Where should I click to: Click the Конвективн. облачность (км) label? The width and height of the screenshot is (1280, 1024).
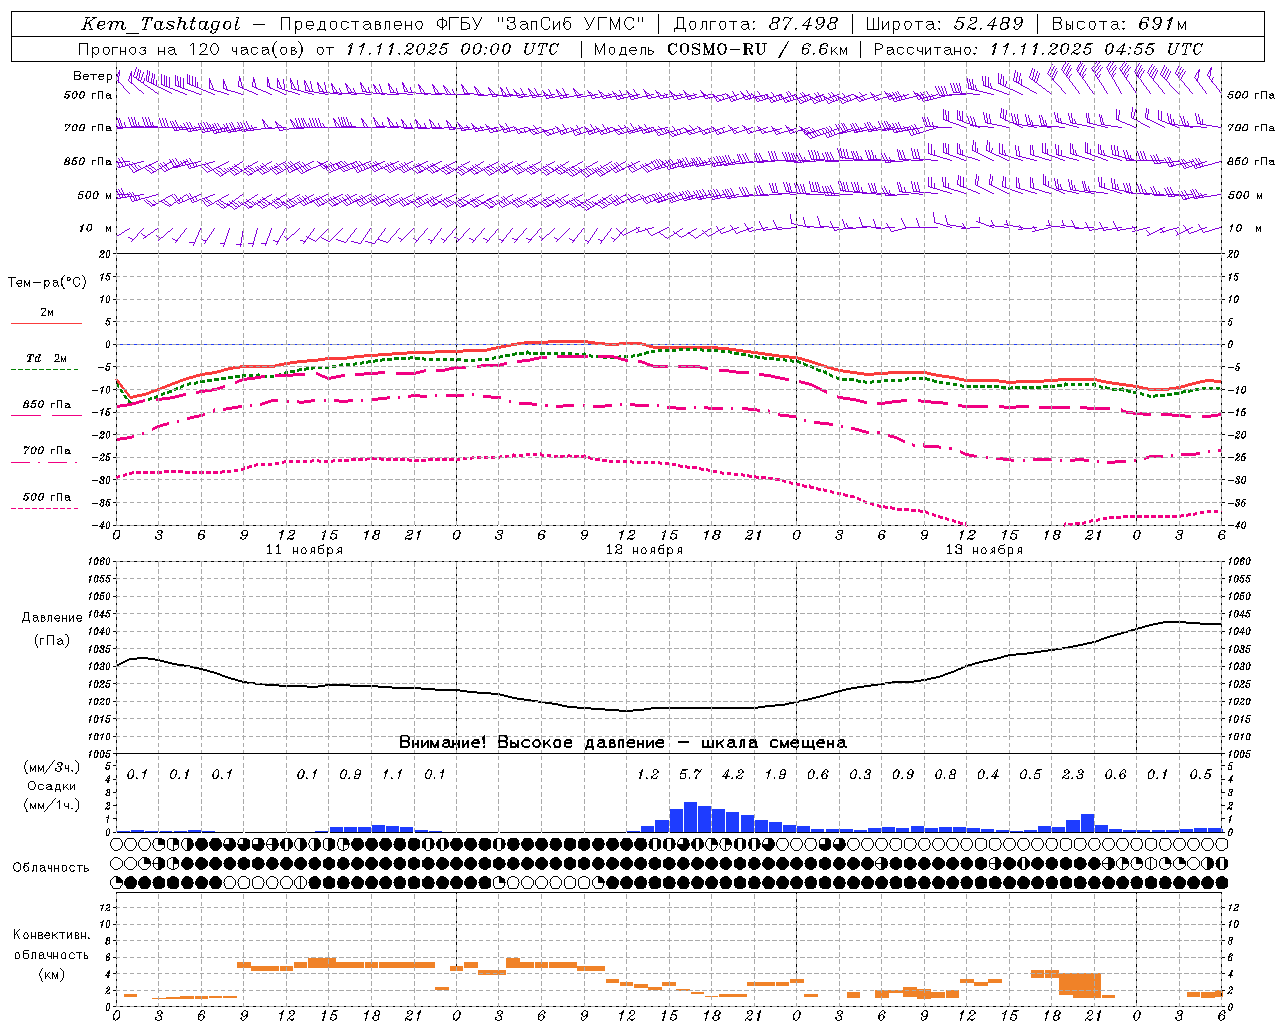[51, 954]
